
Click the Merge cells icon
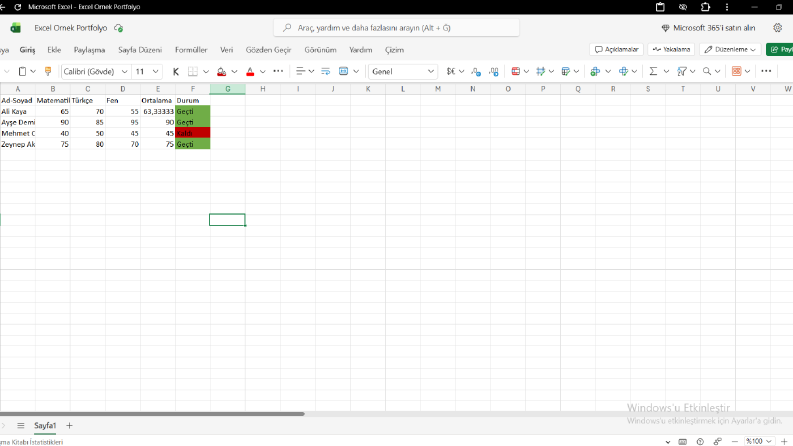click(x=343, y=71)
